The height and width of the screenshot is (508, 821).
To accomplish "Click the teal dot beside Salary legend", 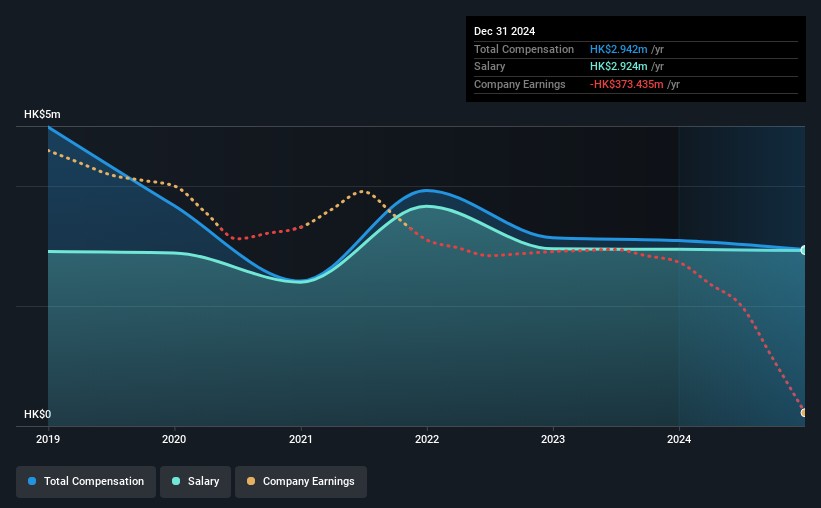I will point(176,481).
